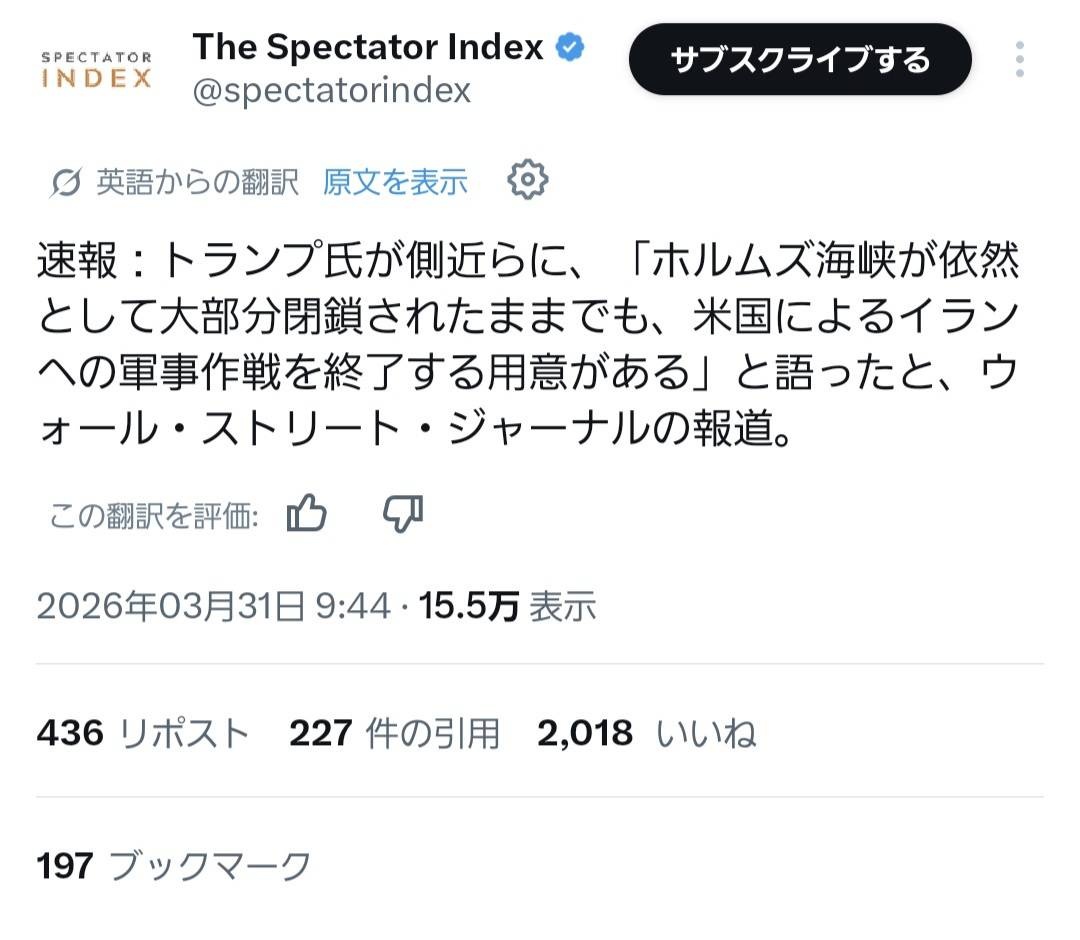Screen dimensions: 1080x940
Task: Open the @spectatorindex handle profile
Action: pos(331,91)
